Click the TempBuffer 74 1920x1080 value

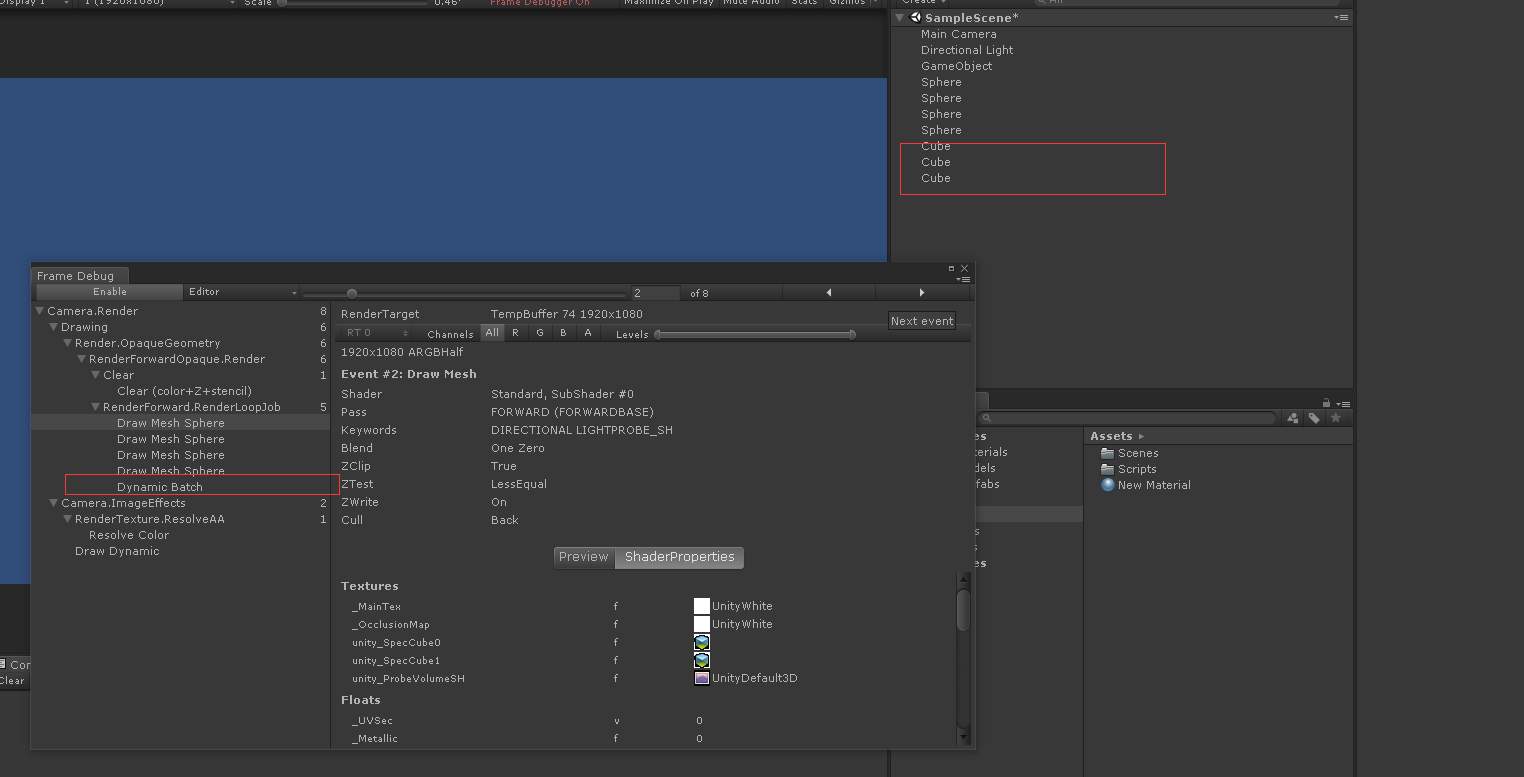(x=567, y=314)
